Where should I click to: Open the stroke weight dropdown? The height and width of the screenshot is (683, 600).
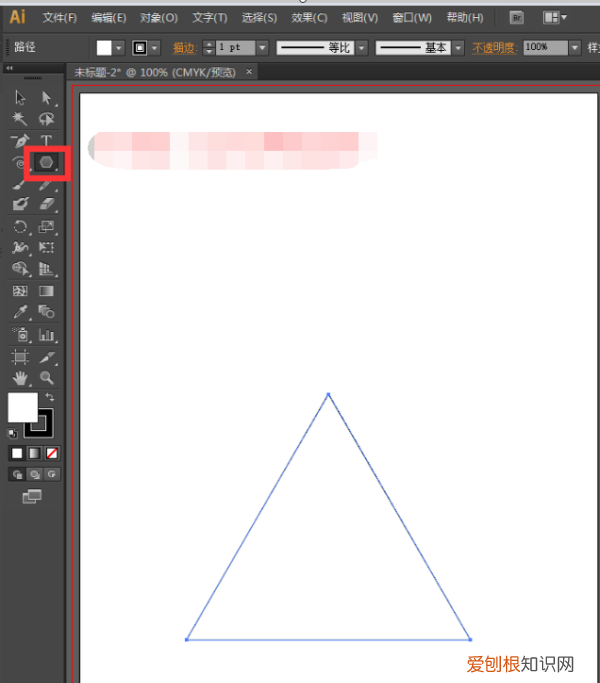[262, 47]
